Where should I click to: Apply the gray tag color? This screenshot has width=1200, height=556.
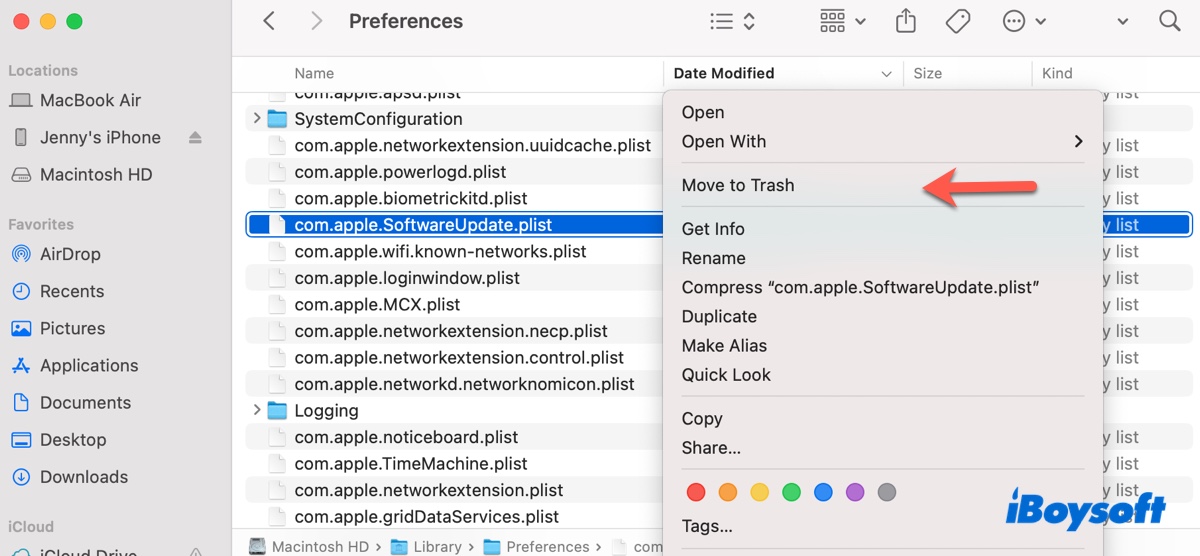tap(886, 492)
